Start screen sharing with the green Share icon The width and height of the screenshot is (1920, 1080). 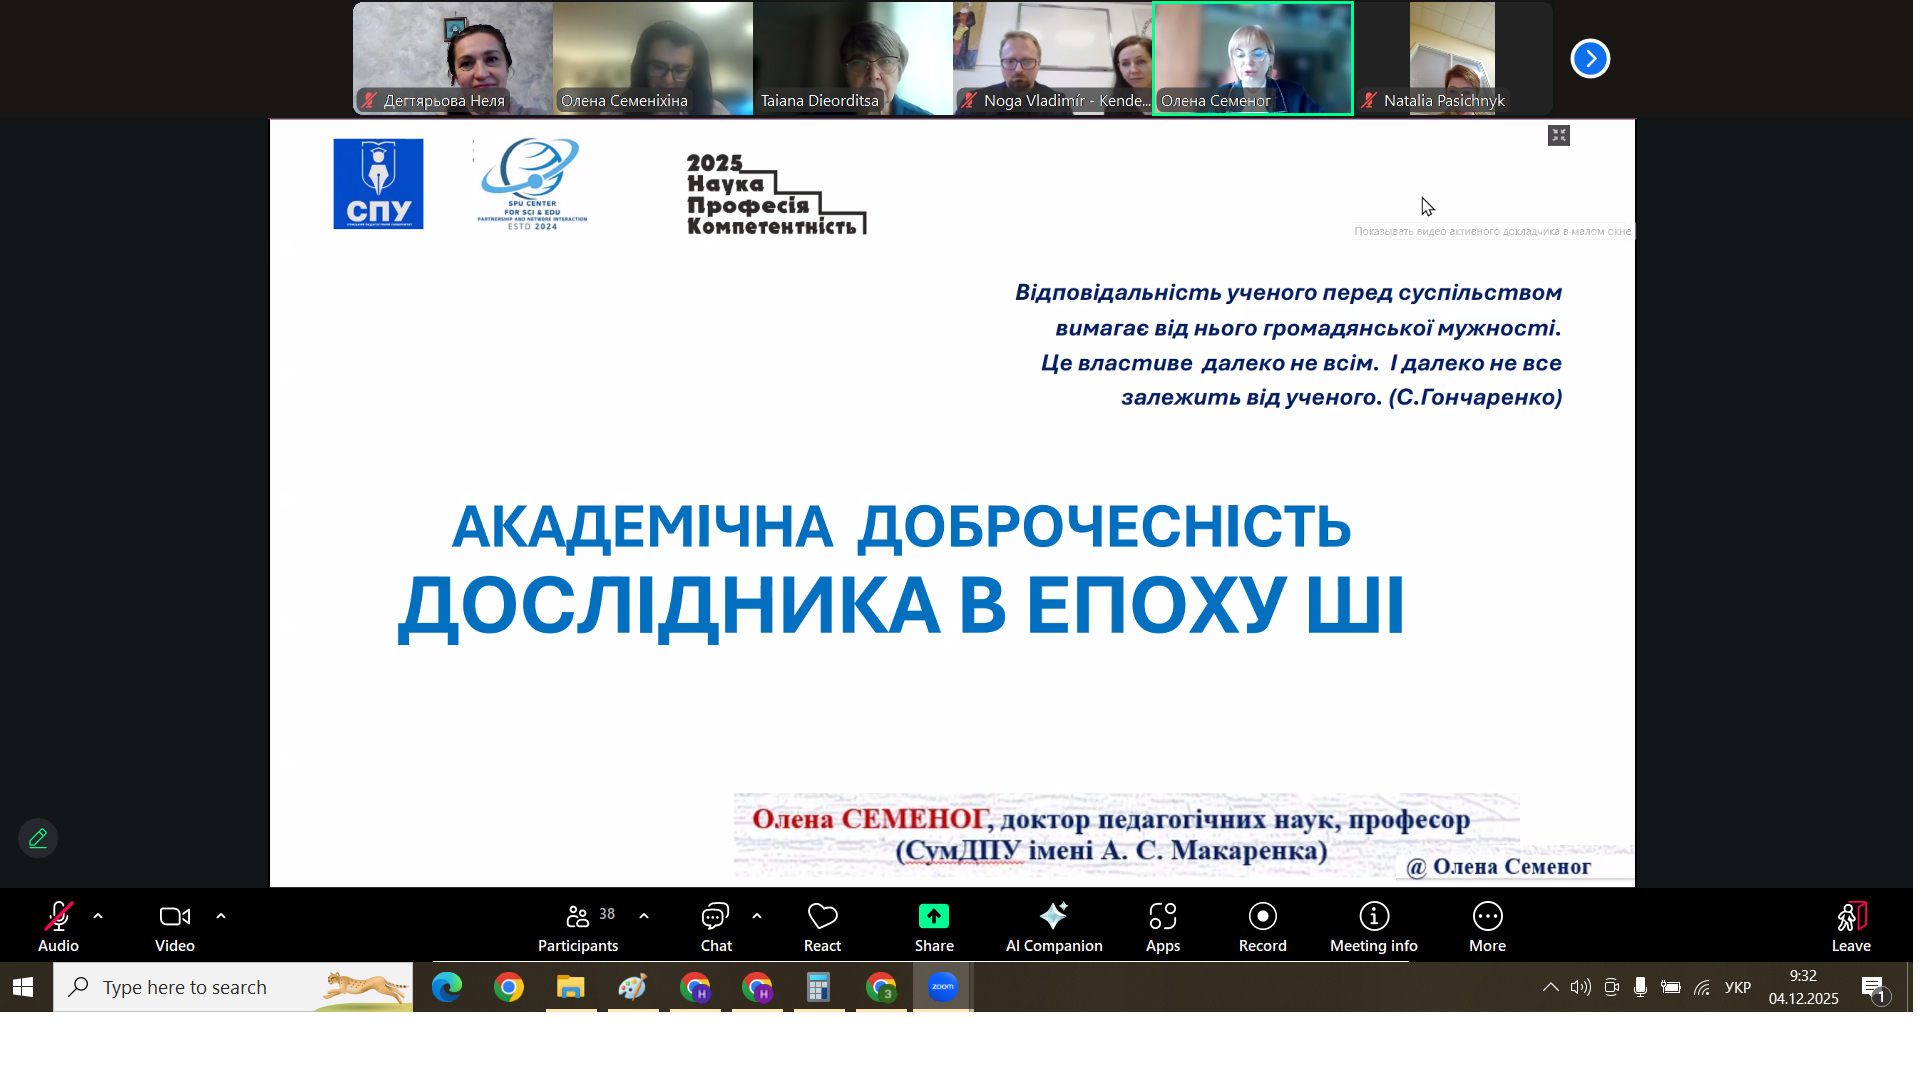pos(933,925)
